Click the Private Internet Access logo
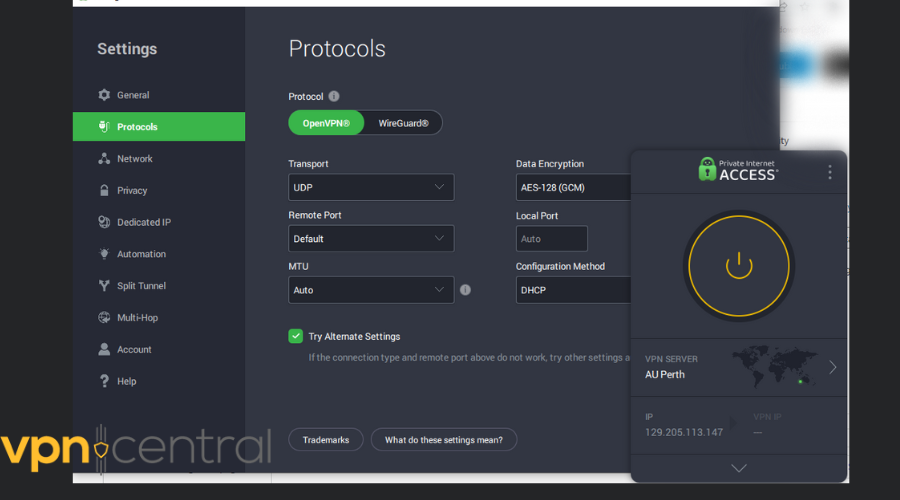900x500 pixels. click(x=738, y=170)
